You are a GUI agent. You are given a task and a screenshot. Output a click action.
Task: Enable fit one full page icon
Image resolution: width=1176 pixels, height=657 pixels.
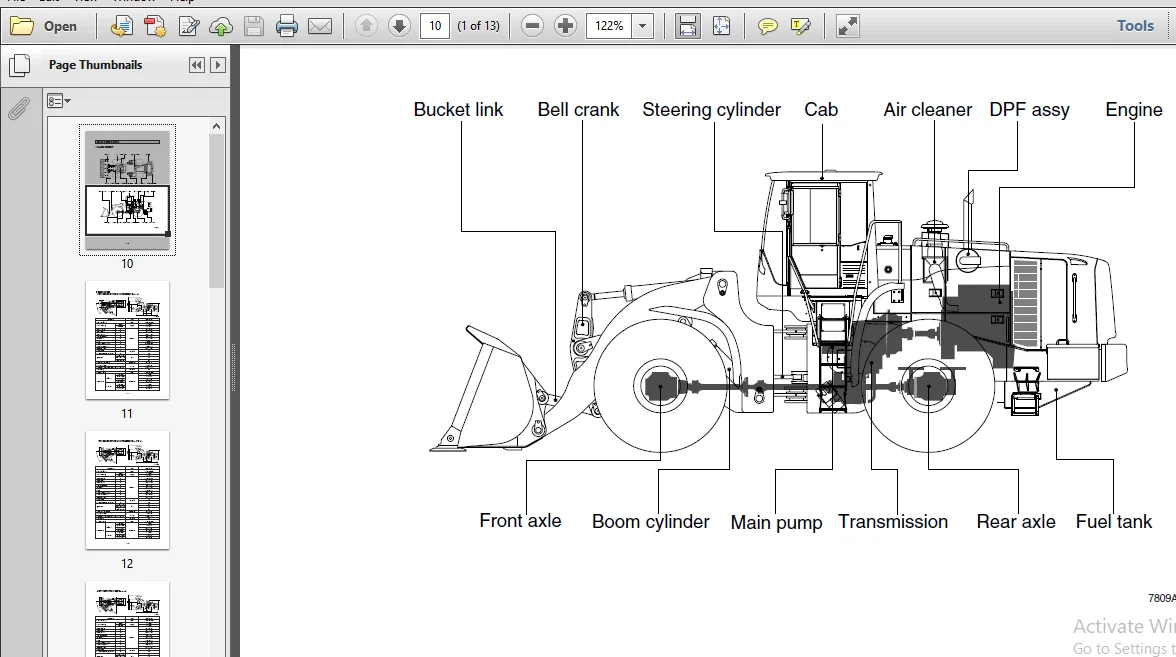(721, 26)
